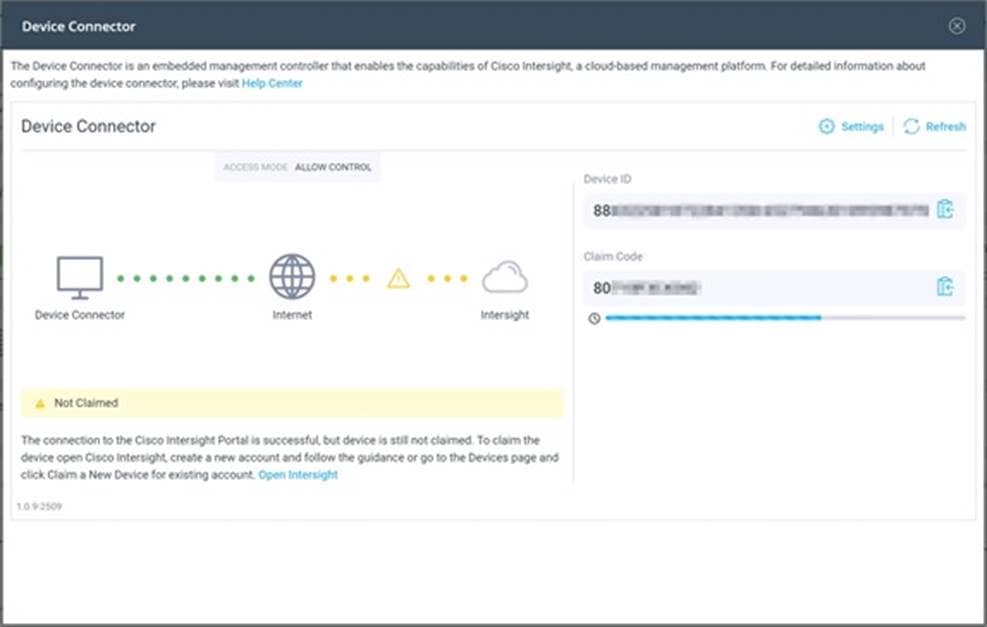Click the Not Claimed warning banner

point(292,403)
